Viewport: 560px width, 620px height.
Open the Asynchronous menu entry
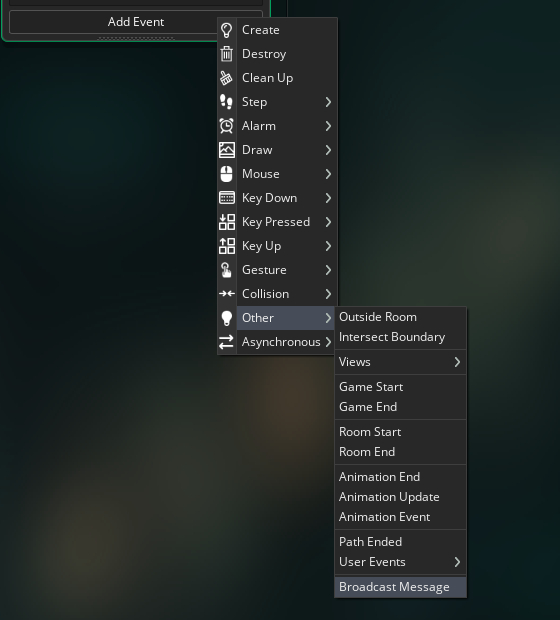(x=277, y=342)
